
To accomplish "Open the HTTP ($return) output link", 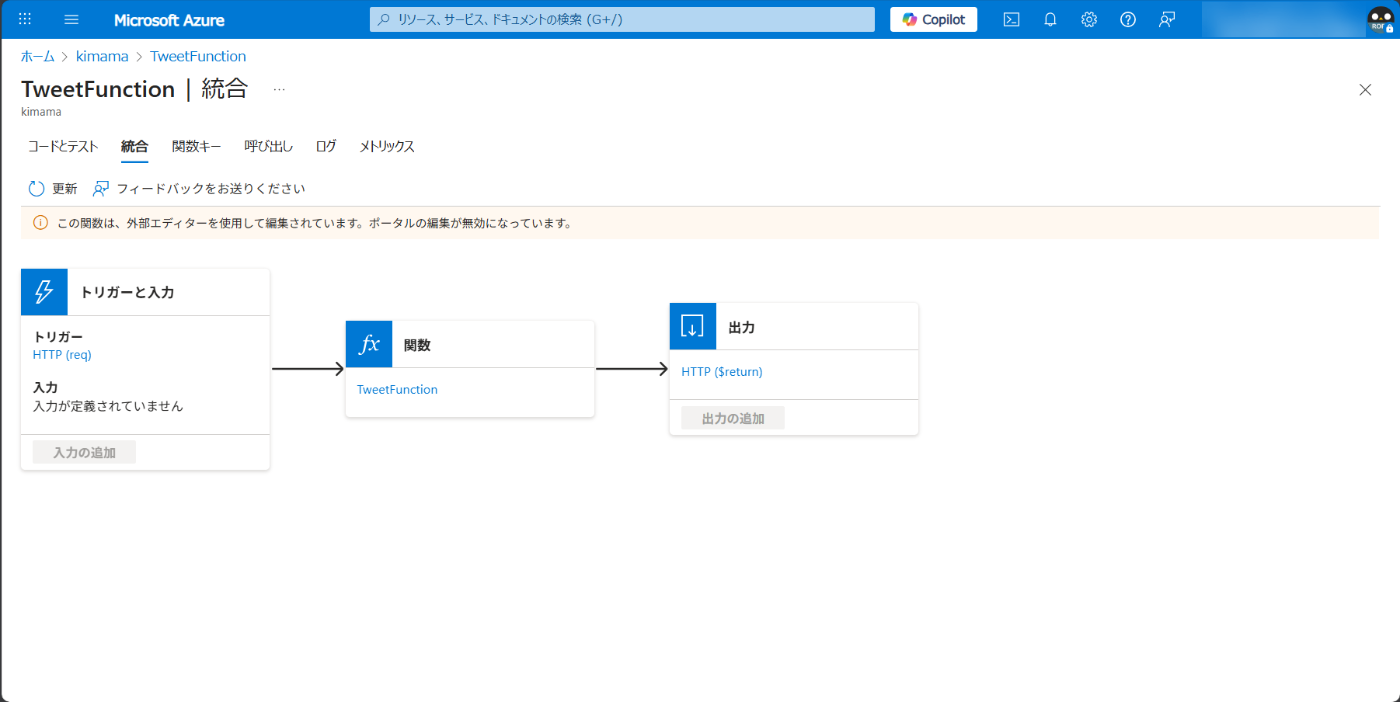I will [722, 372].
